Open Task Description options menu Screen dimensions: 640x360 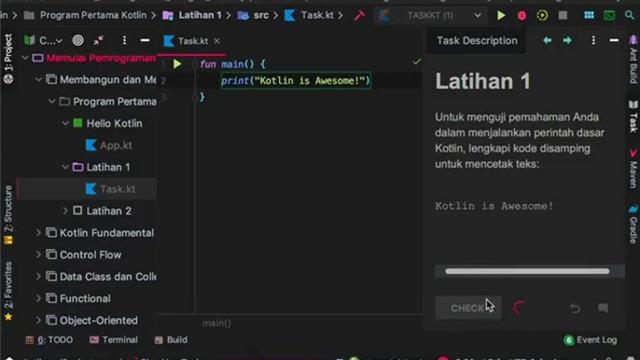tap(593, 40)
